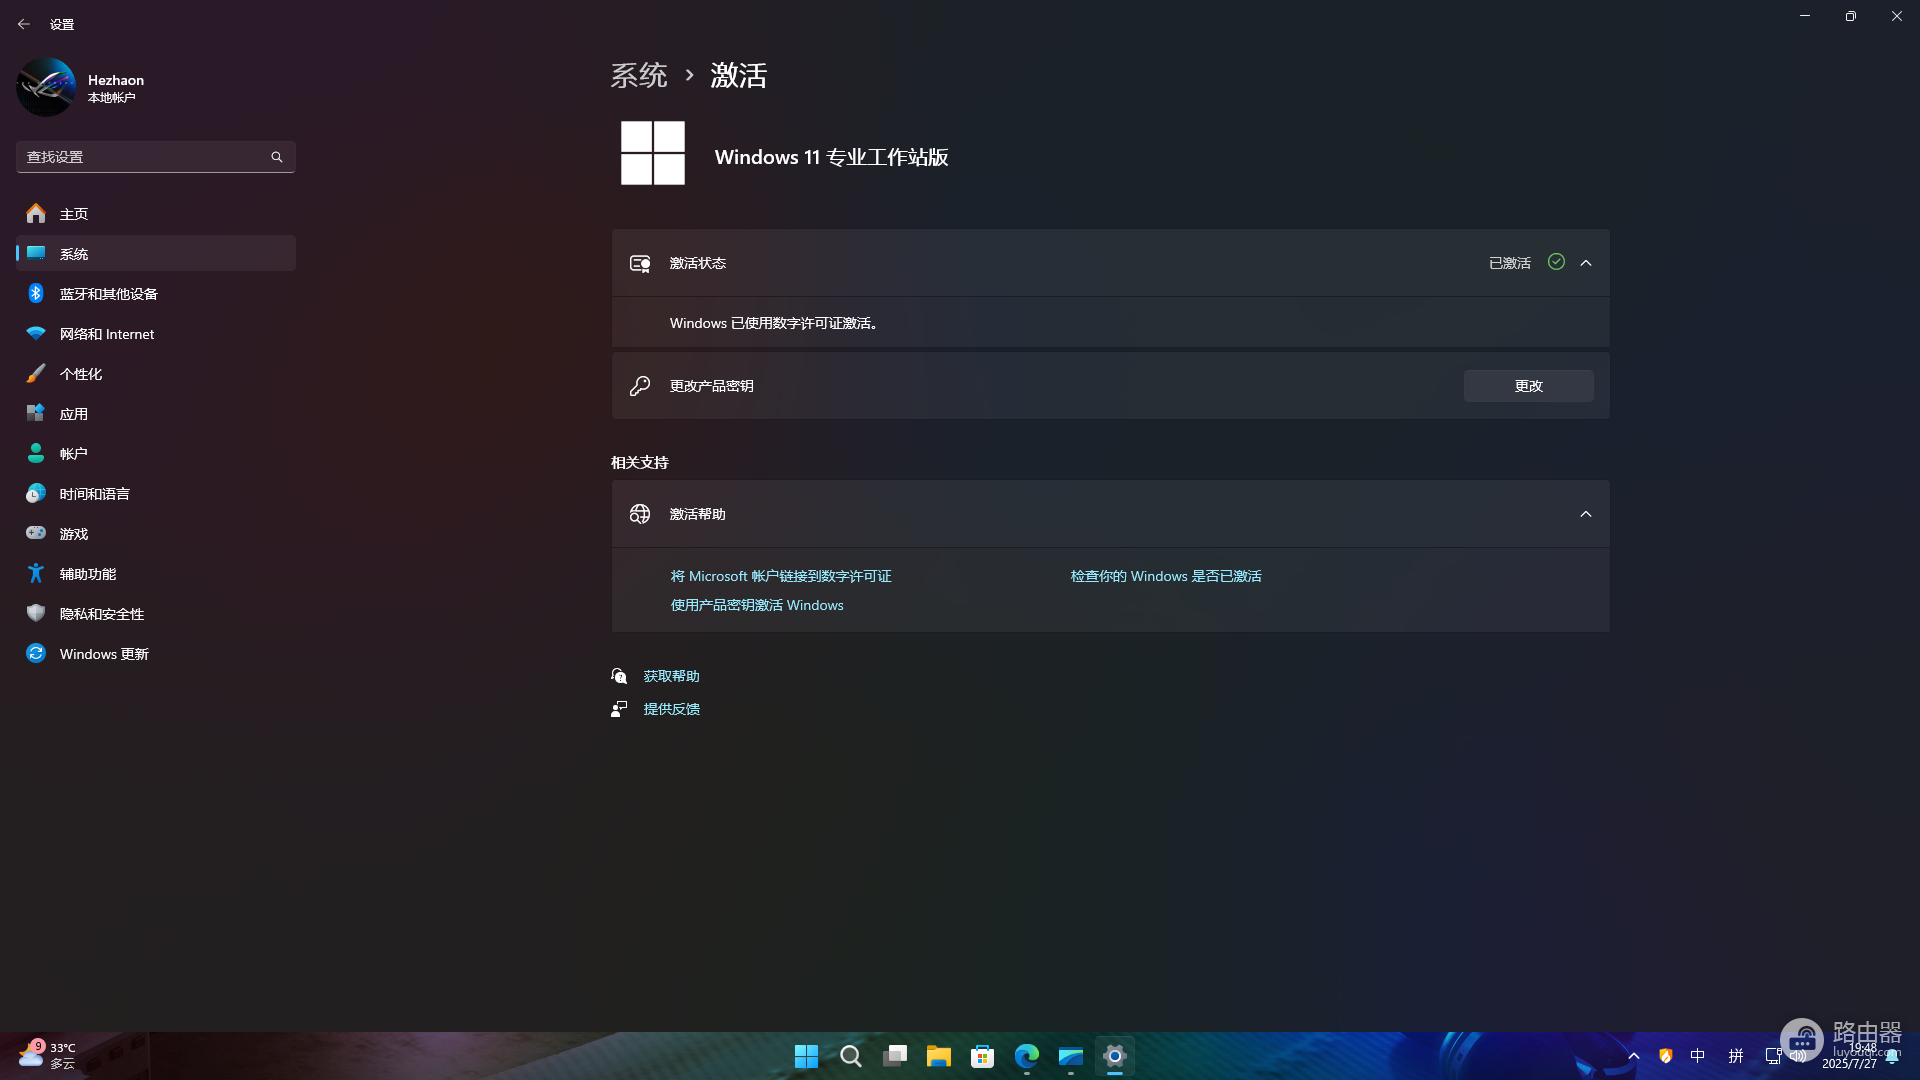
Task: Open Task View from taskbar
Action: [895, 1056]
